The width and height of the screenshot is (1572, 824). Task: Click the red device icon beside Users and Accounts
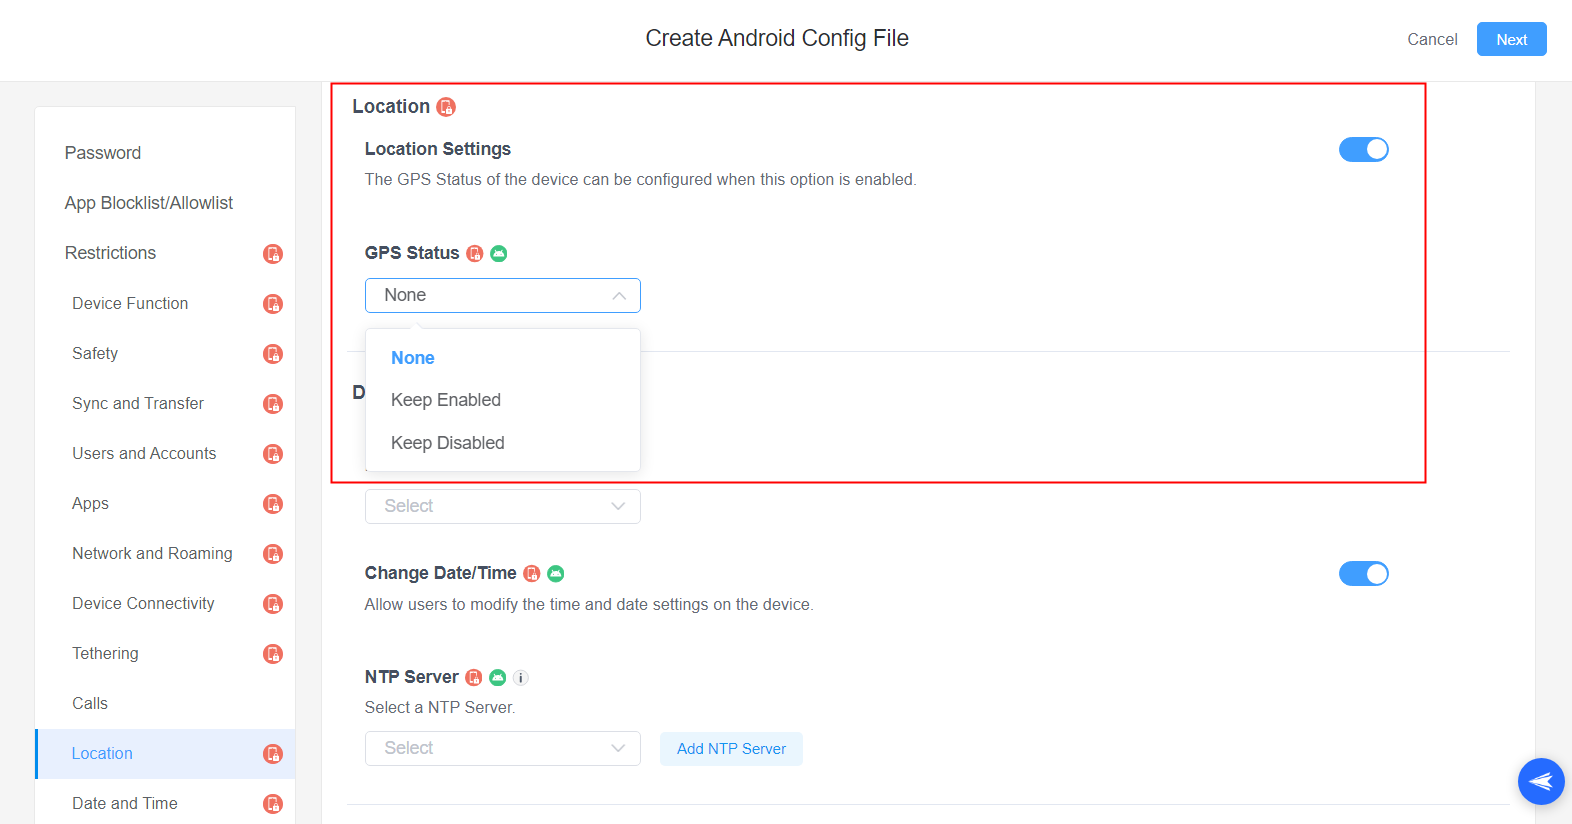[x=273, y=453]
